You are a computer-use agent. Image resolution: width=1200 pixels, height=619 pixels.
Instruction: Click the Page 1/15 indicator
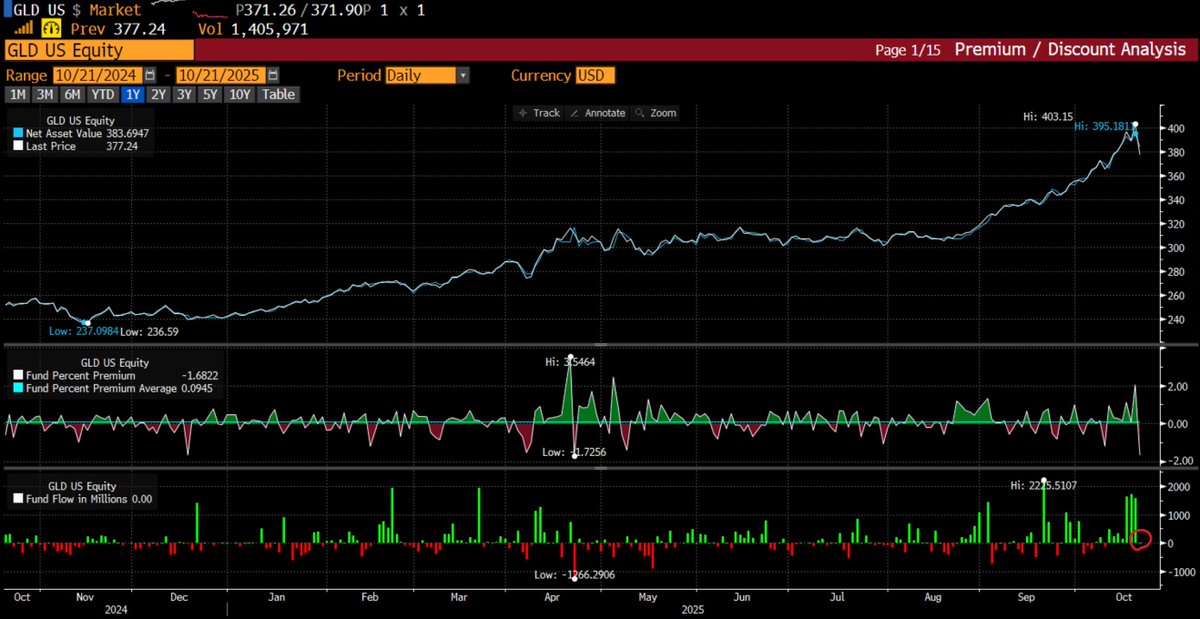[908, 50]
